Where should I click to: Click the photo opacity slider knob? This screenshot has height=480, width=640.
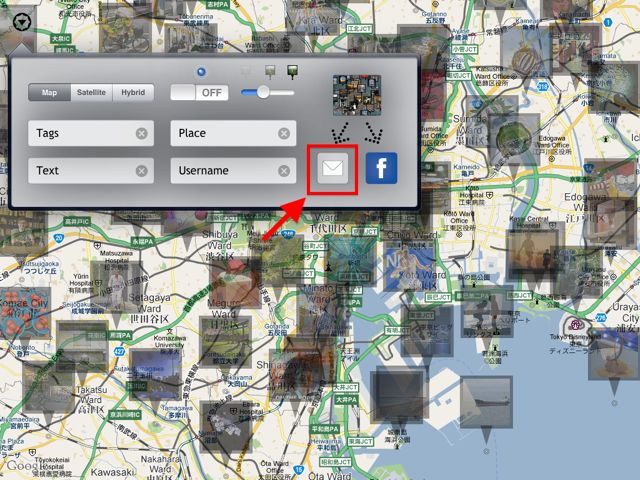[x=263, y=92]
